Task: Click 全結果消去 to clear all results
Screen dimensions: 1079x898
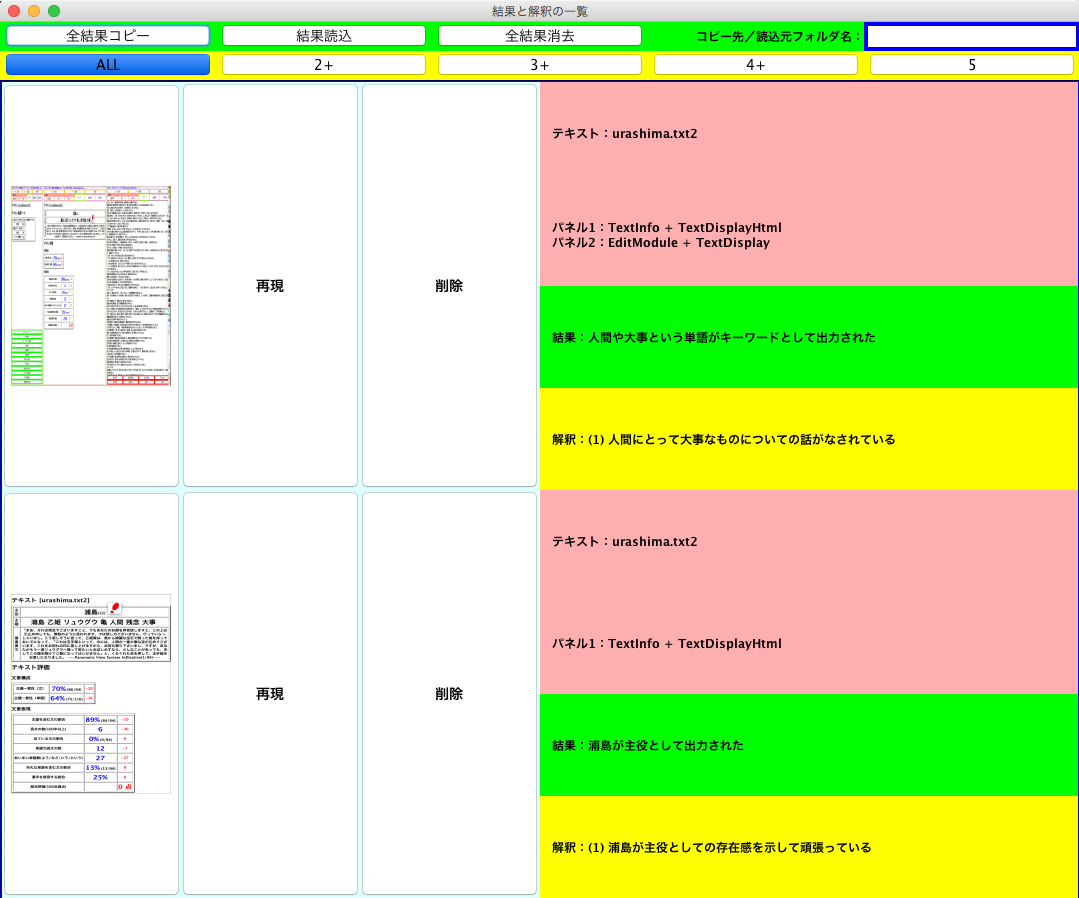Action: coord(539,35)
